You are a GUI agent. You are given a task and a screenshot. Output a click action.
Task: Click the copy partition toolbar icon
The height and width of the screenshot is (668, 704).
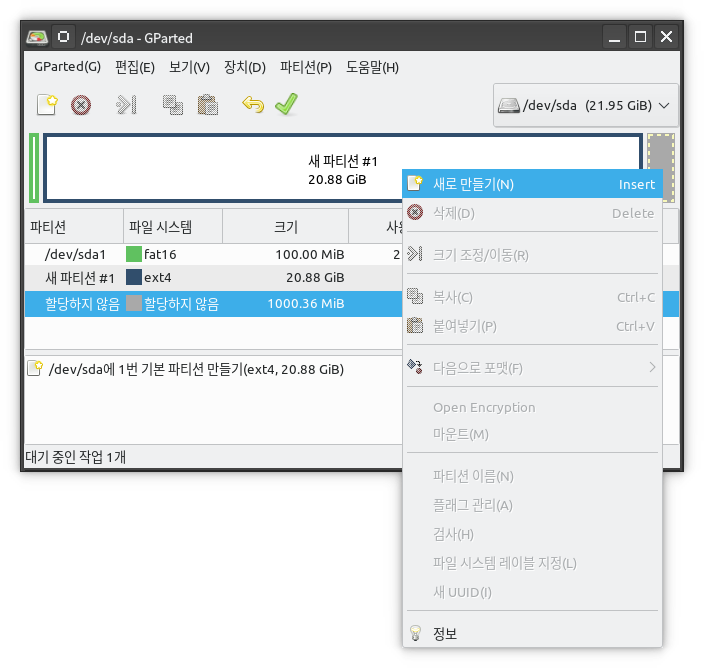(173, 105)
